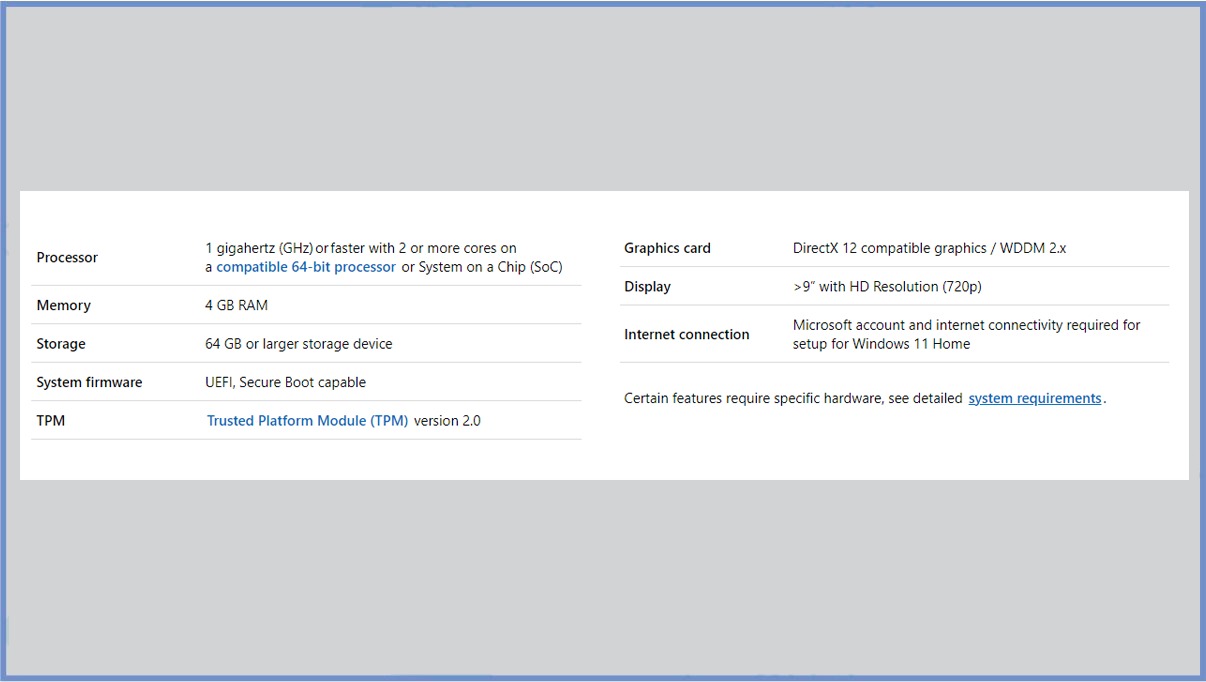This screenshot has height=682, width=1206.
Task: Select the Storage row label
Action: 61,344
